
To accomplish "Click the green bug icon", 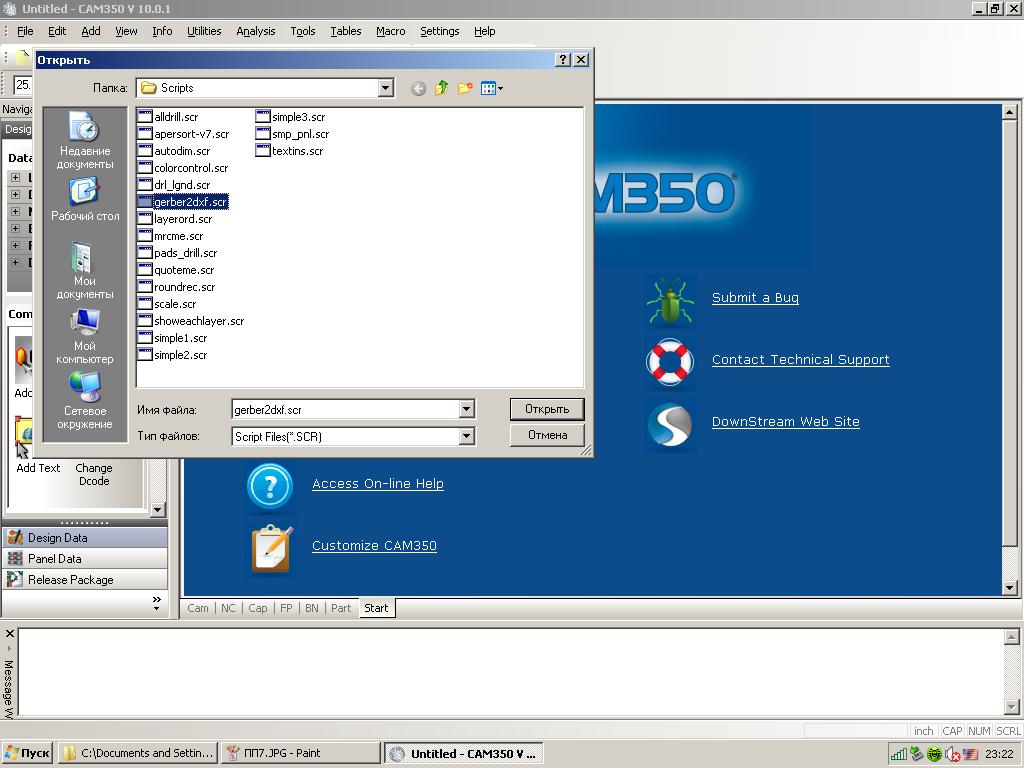I will (669, 300).
